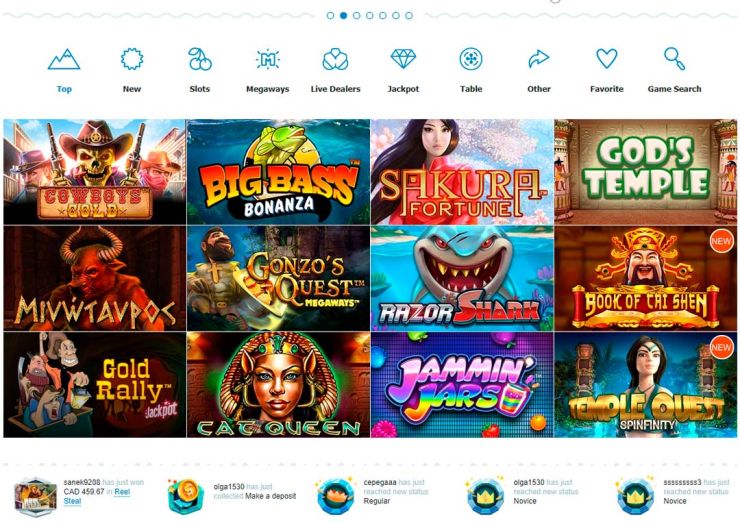Select the last carousel dot

[x=409, y=16]
